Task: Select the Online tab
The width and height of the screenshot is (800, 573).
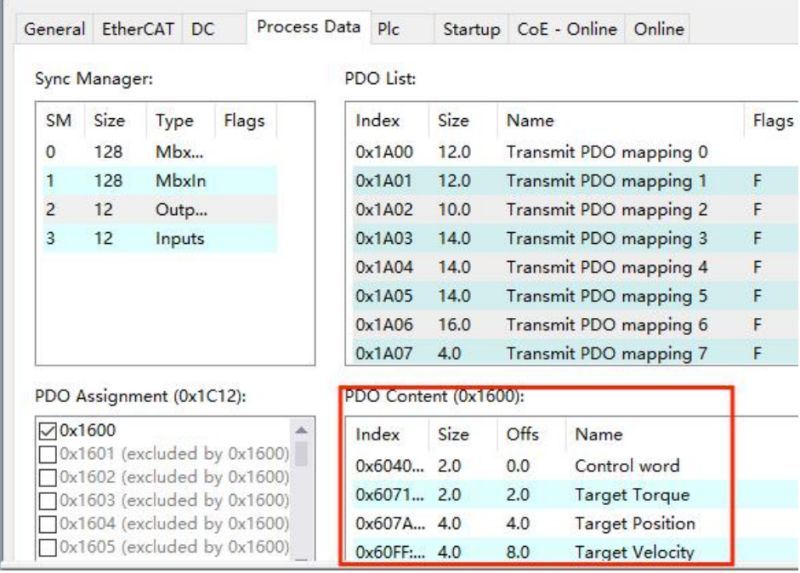Action: tap(659, 29)
